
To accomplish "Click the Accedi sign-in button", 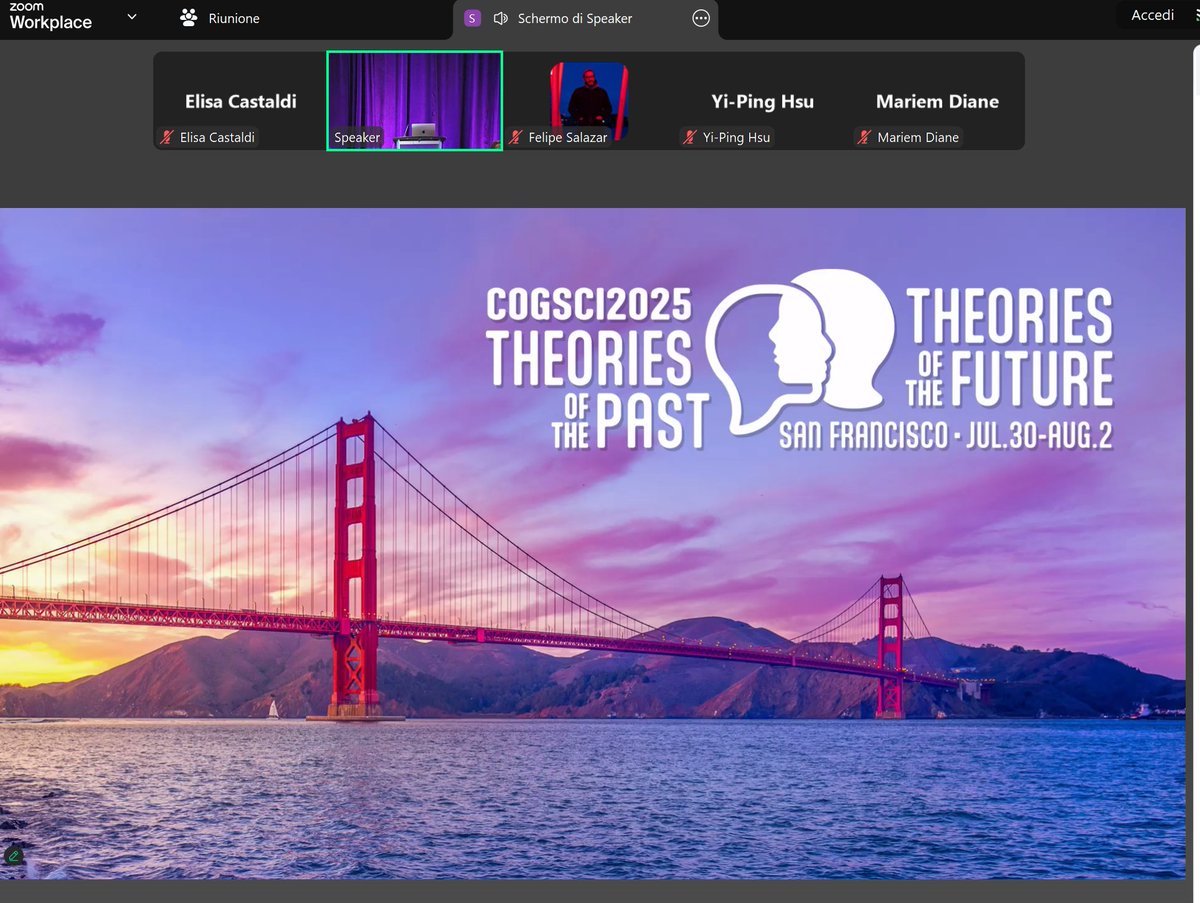I will click(x=1152, y=15).
